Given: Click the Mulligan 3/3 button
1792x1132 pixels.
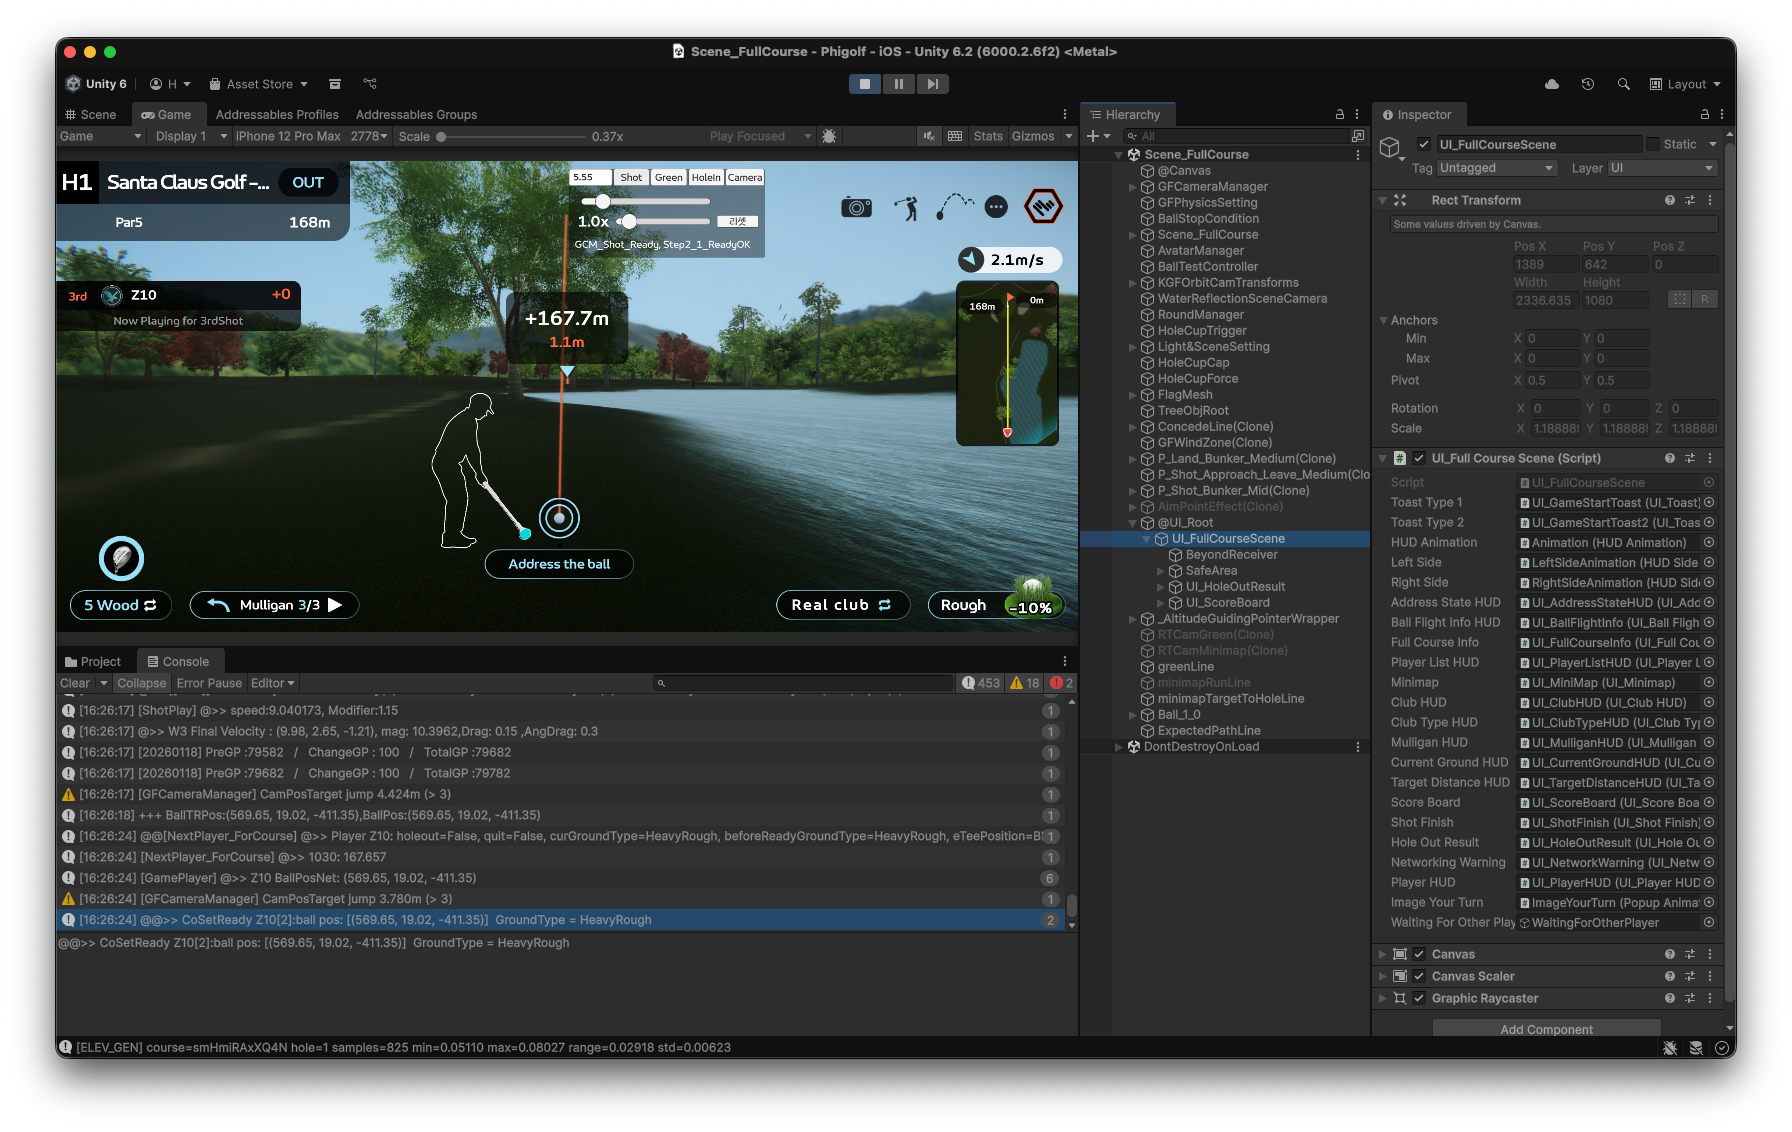Looking at the screenshot, I should pyautogui.click(x=274, y=605).
